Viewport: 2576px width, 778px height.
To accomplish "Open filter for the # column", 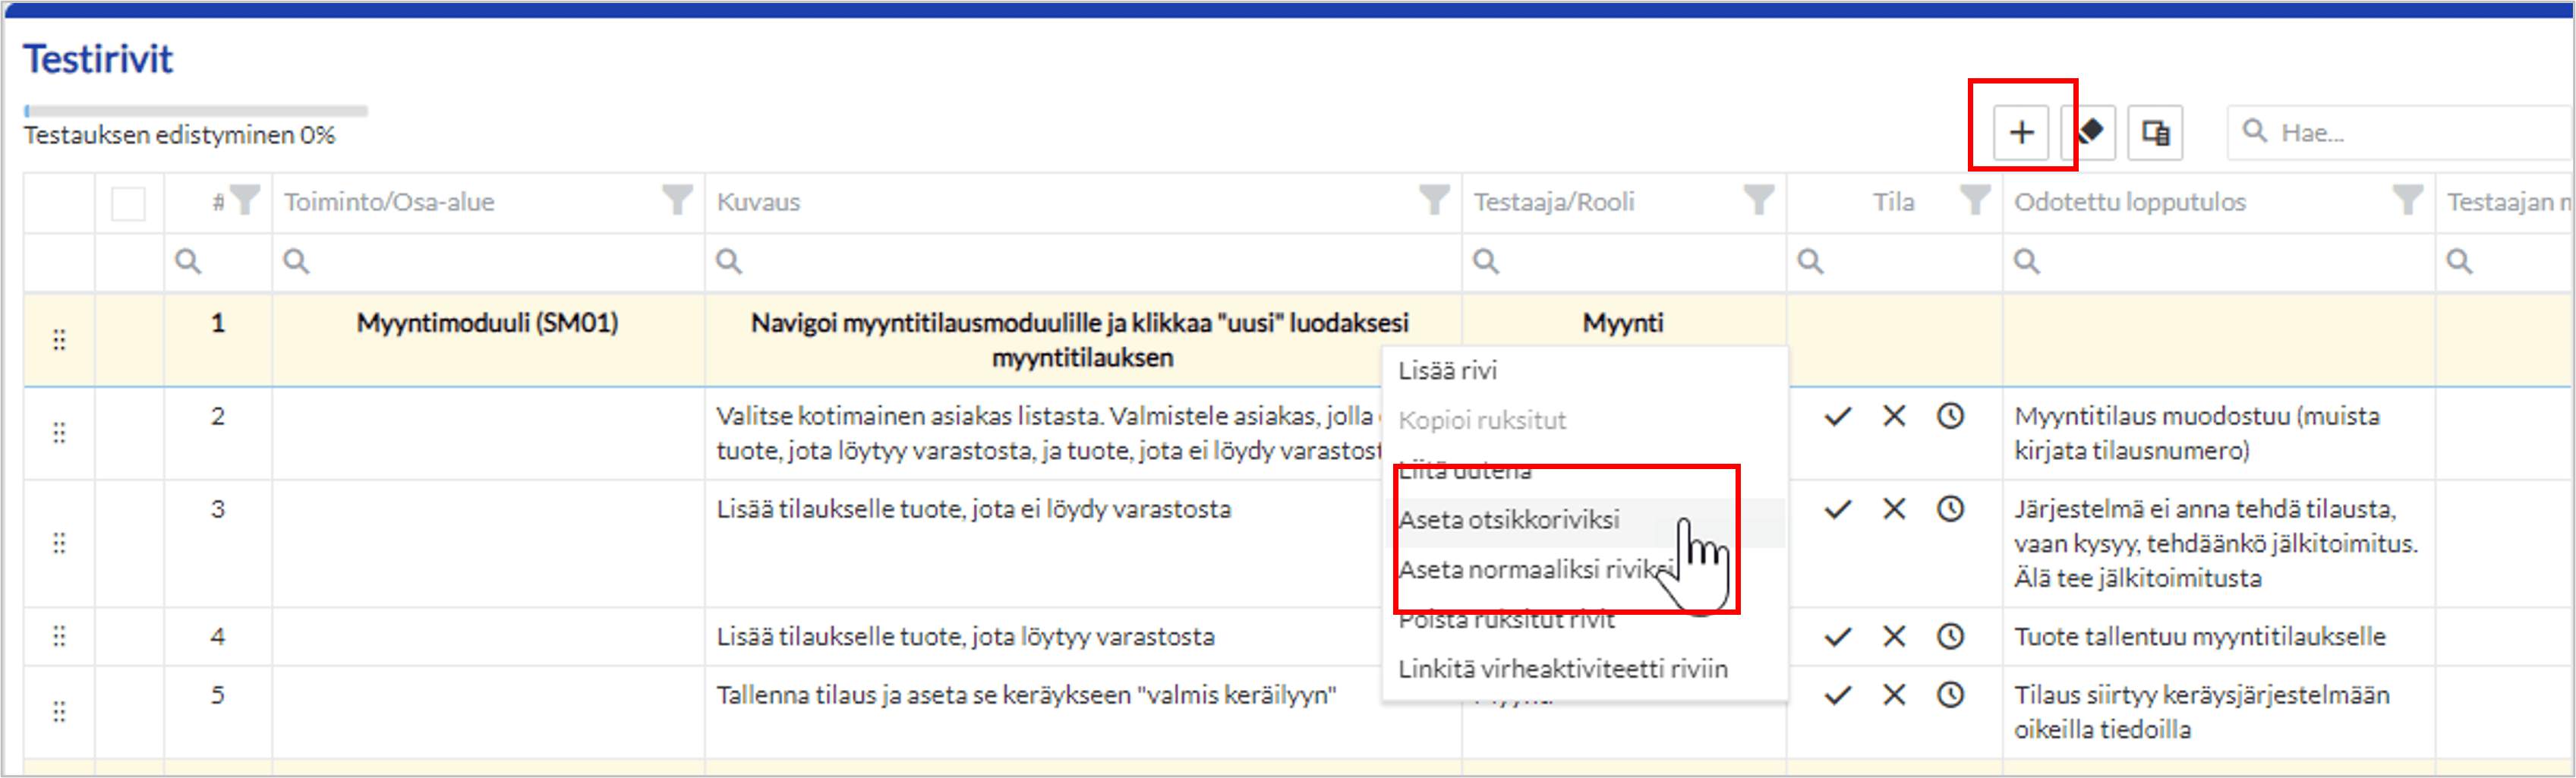I will coord(245,200).
